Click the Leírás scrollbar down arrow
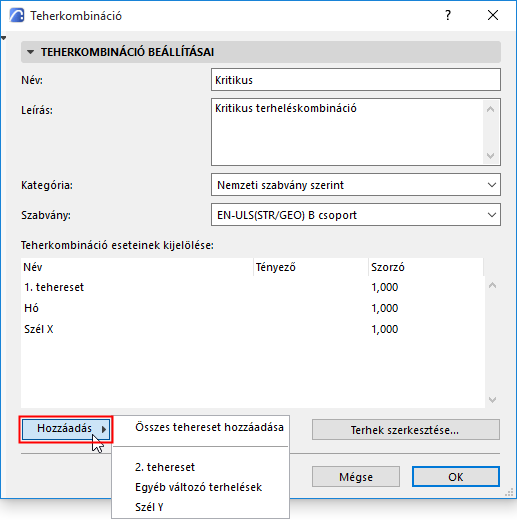The width and height of the screenshot is (517, 520). (490, 155)
